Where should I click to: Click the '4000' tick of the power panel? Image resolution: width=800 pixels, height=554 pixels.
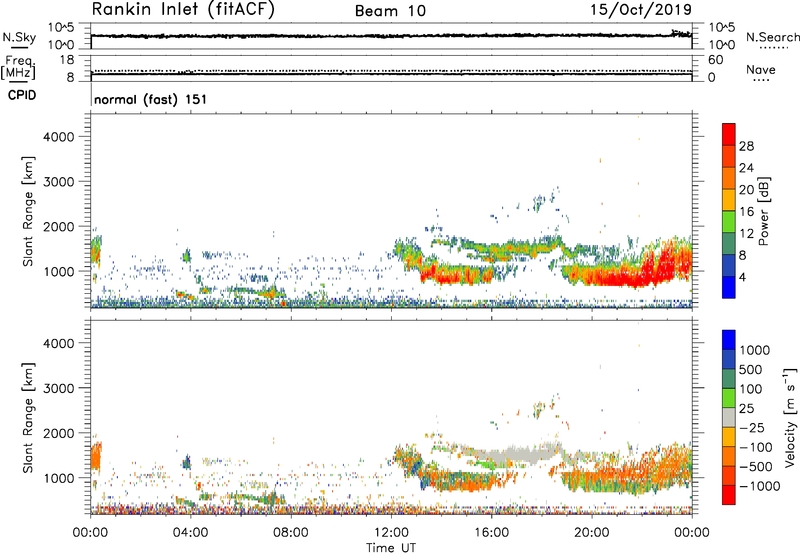coord(59,137)
